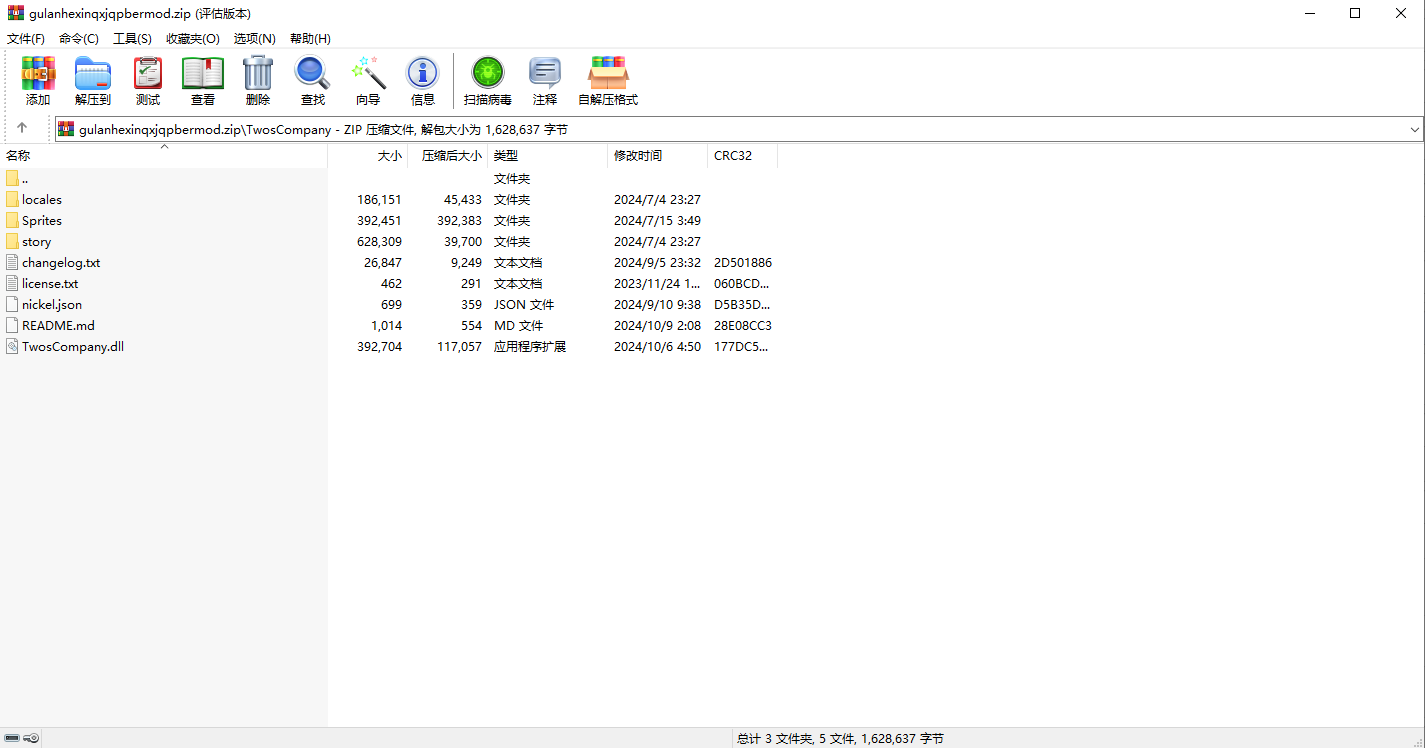Click status bar total summary text

click(840, 738)
